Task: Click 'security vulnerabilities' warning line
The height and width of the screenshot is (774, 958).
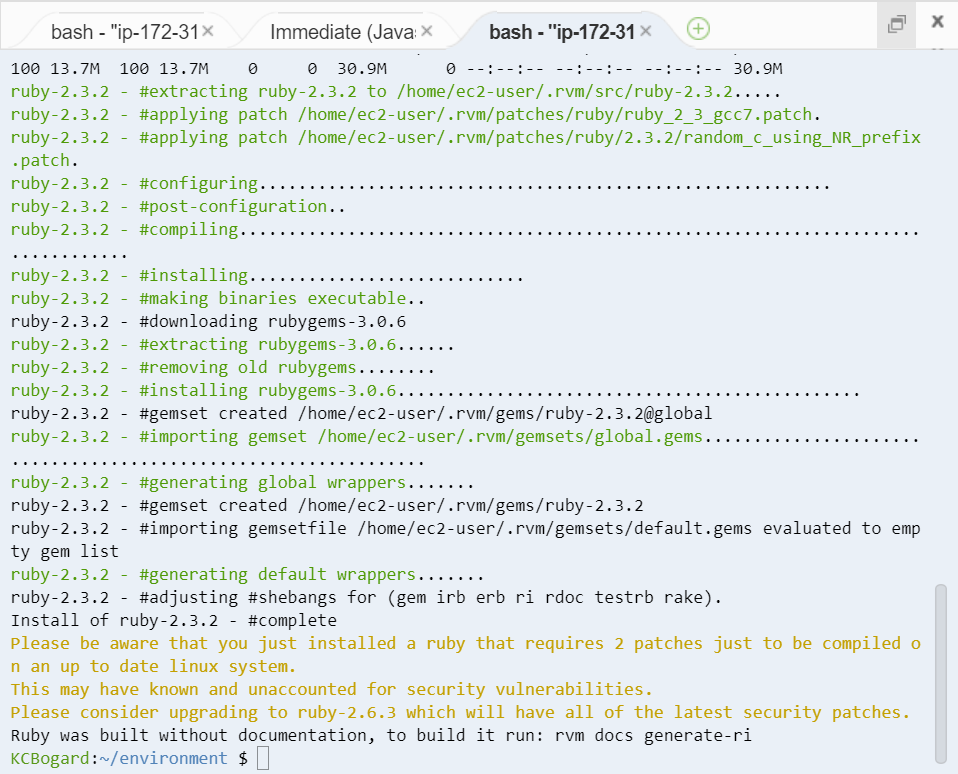Action: point(331,689)
